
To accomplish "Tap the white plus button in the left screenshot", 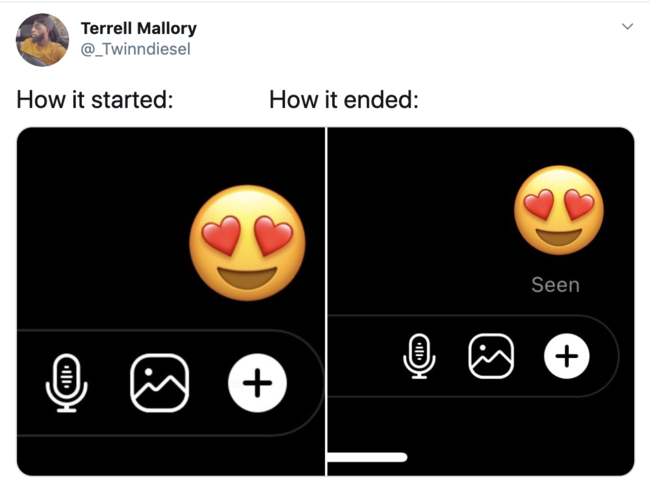I will [x=257, y=383].
